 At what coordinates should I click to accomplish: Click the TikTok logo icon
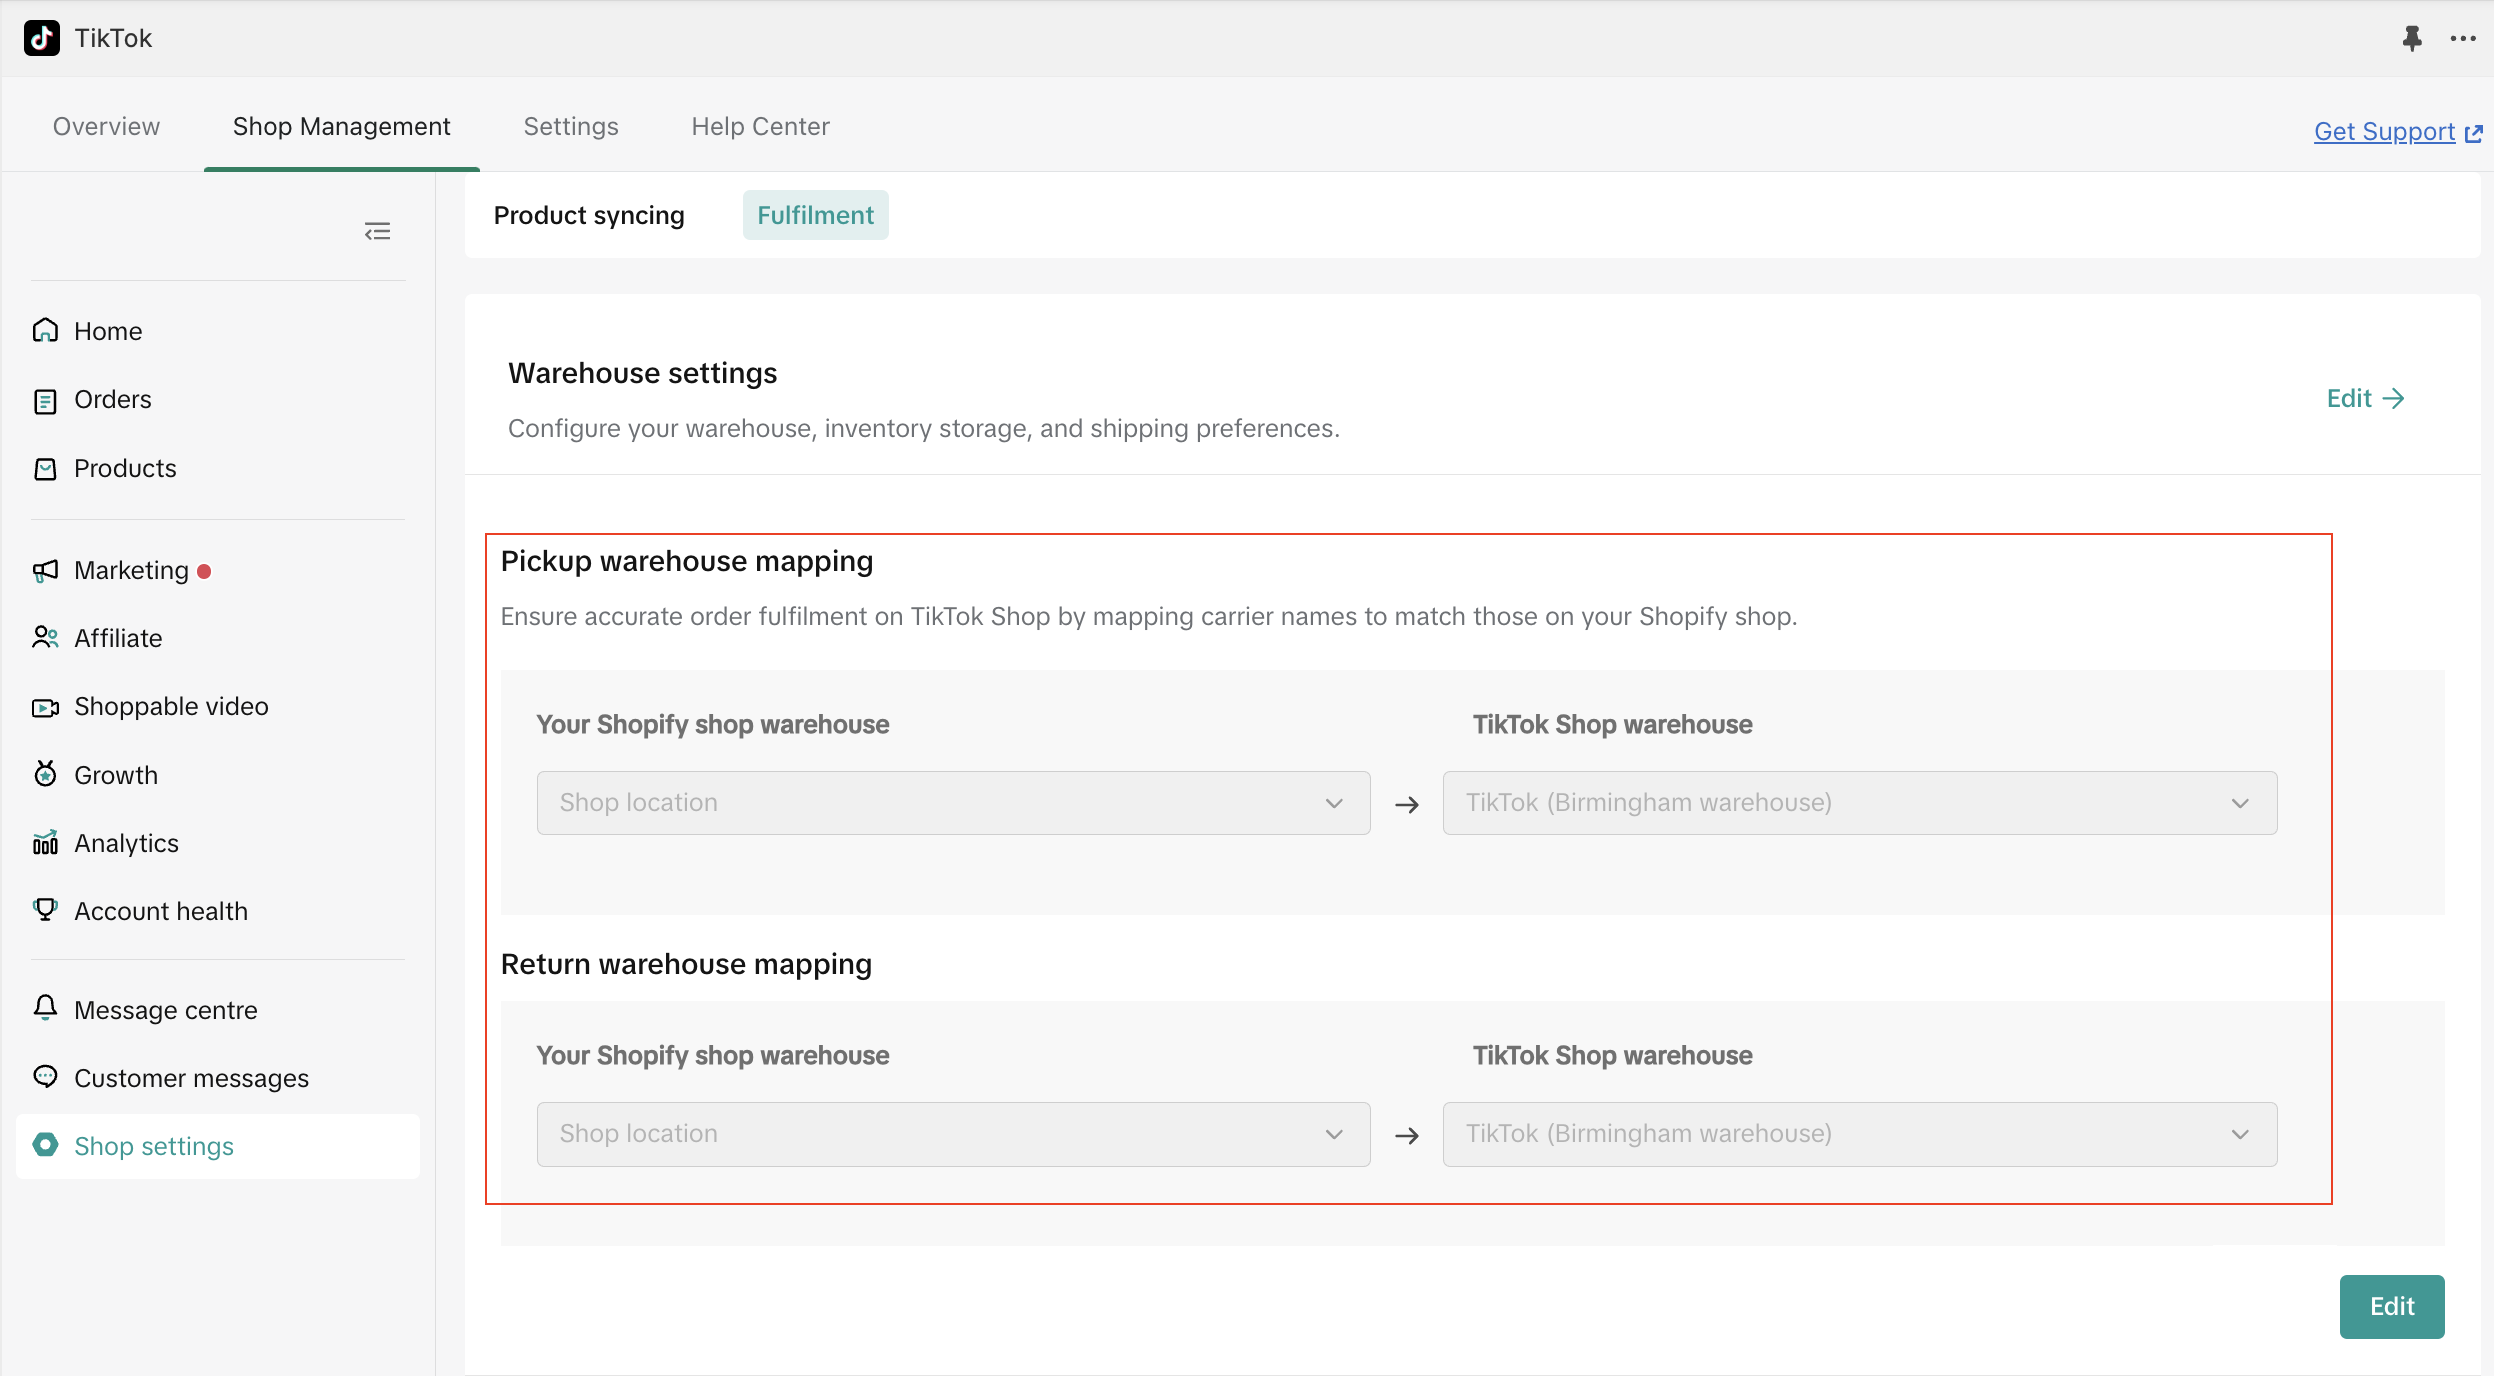coord(42,38)
